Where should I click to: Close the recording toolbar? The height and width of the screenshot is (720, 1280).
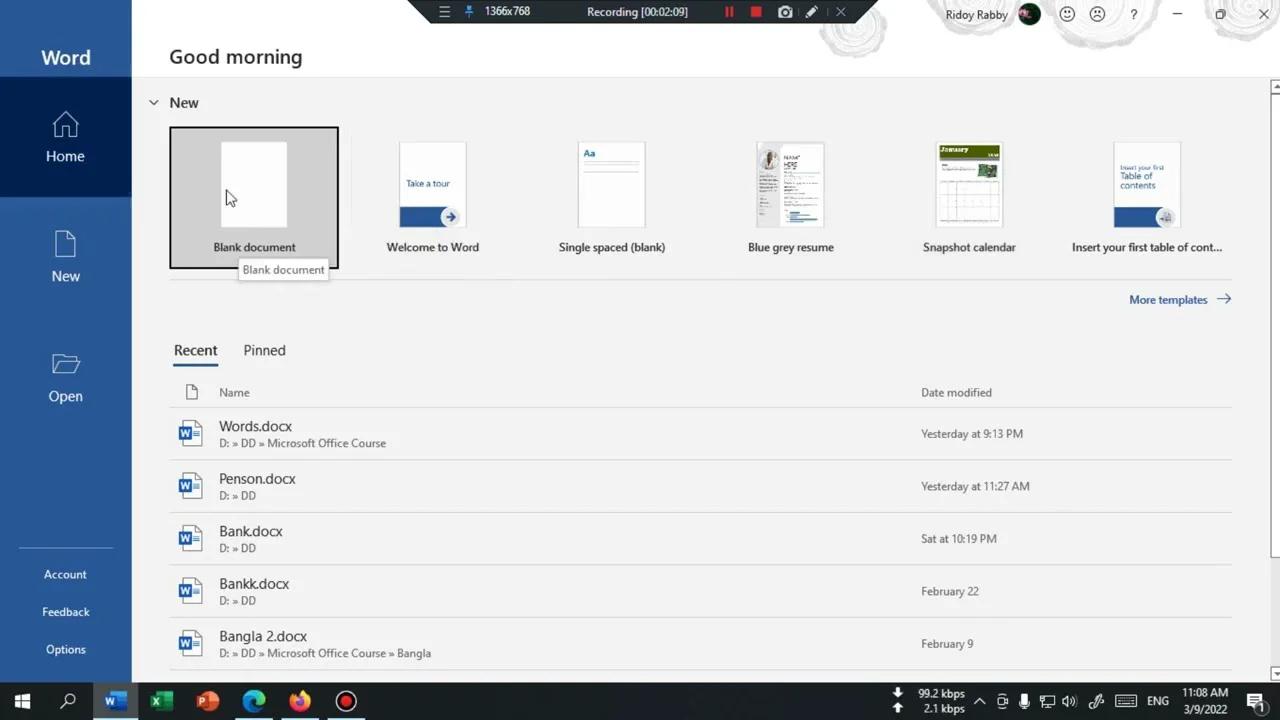tap(840, 12)
